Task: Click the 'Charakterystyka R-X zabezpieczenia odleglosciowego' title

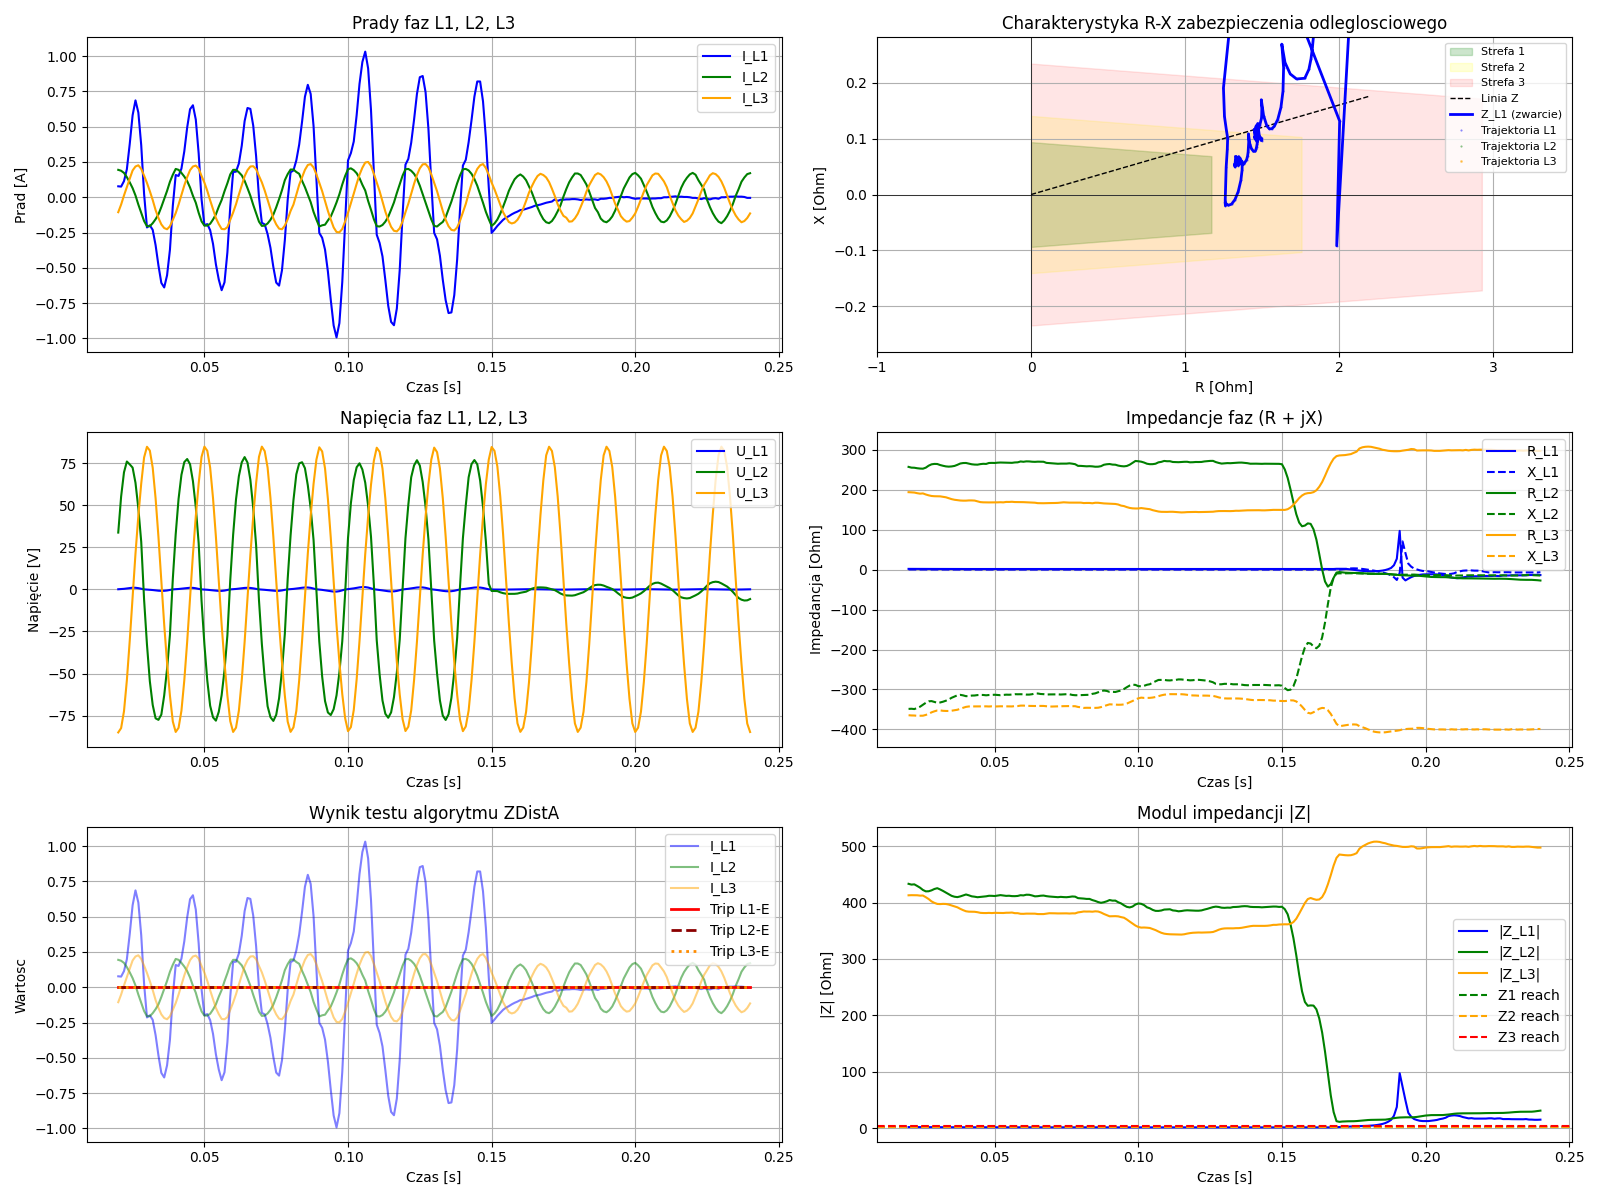Action: tap(1224, 23)
